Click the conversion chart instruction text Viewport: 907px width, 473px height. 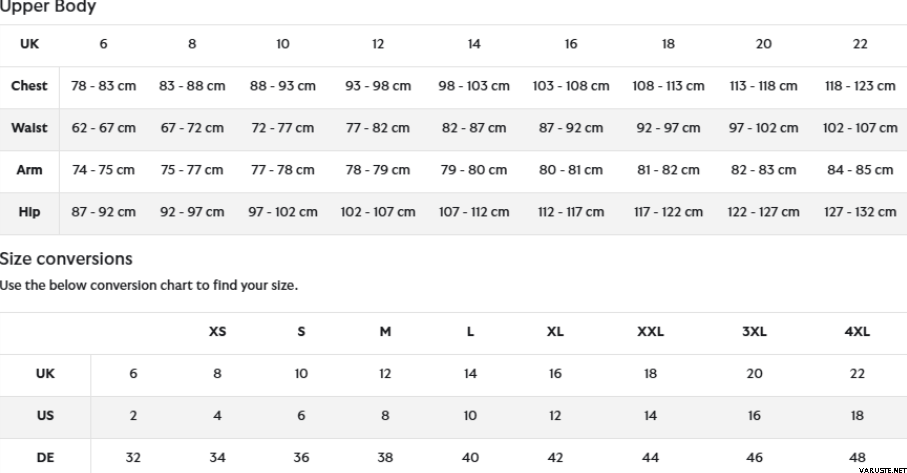(148, 285)
